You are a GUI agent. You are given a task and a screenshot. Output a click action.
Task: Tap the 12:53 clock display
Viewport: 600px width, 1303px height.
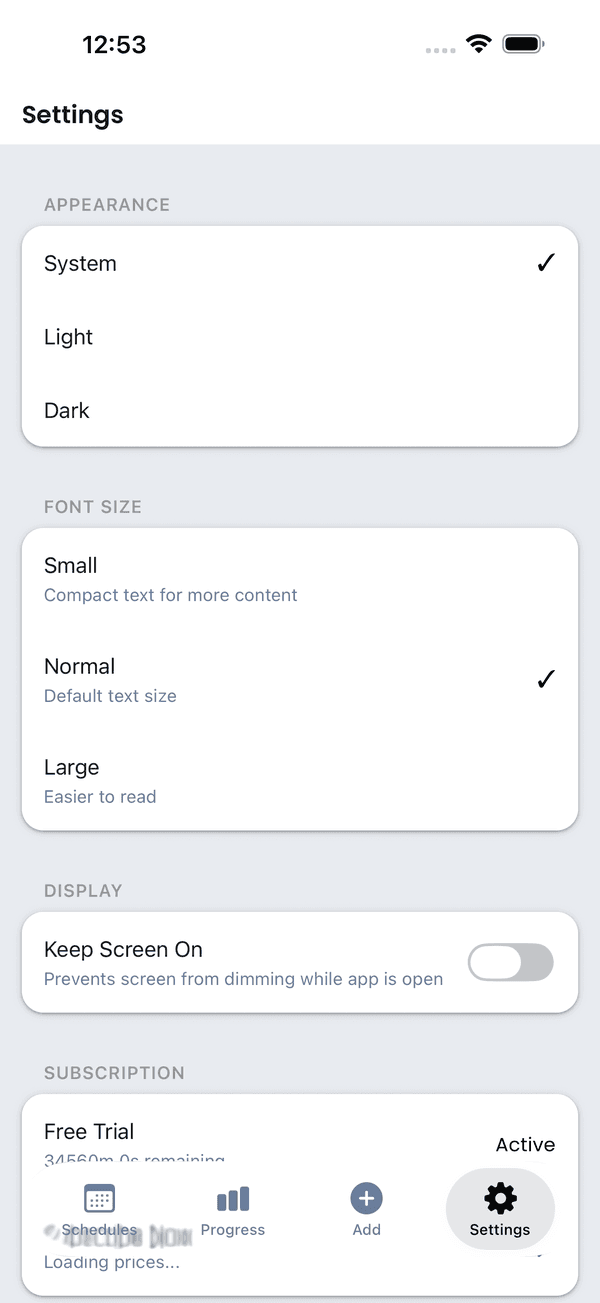click(114, 44)
